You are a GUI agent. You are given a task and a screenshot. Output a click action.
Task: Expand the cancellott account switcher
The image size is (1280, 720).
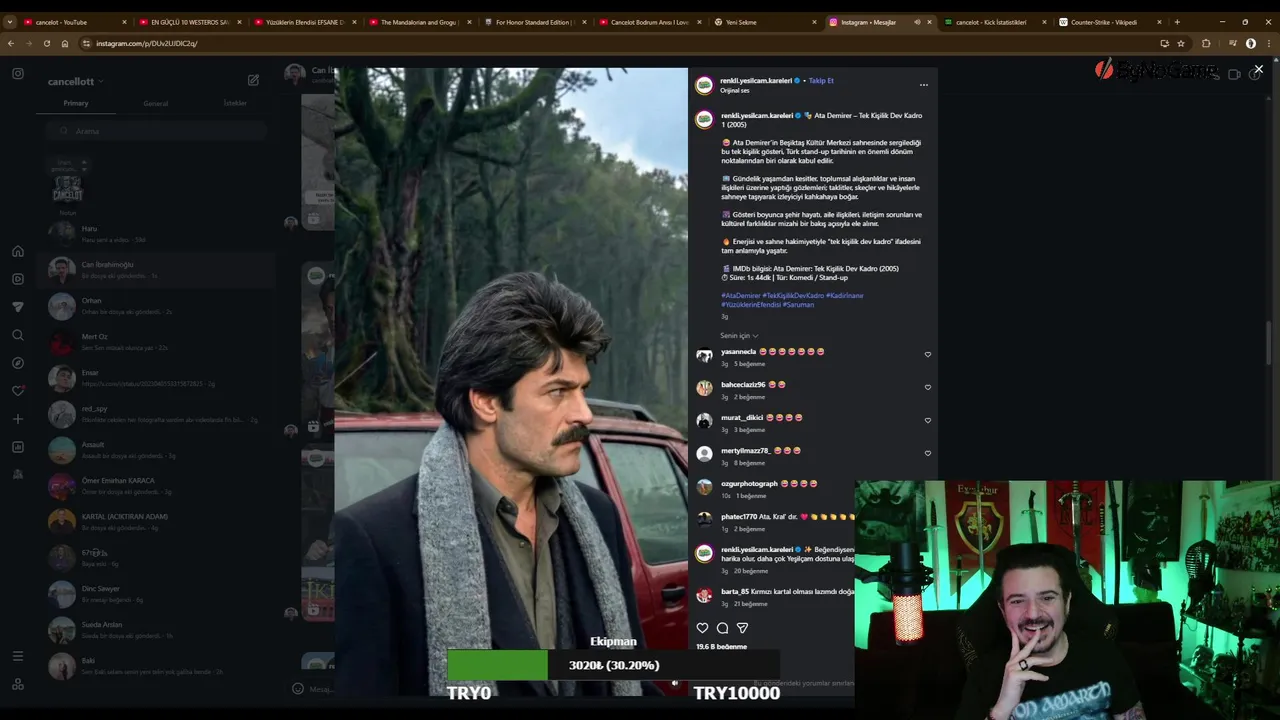pos(75,81)
